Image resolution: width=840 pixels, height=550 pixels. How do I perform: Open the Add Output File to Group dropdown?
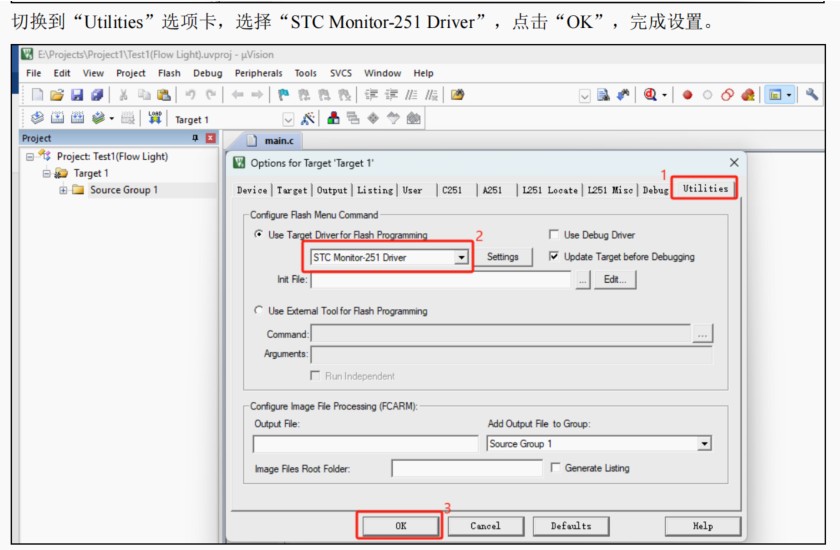(x=704, y=444)
